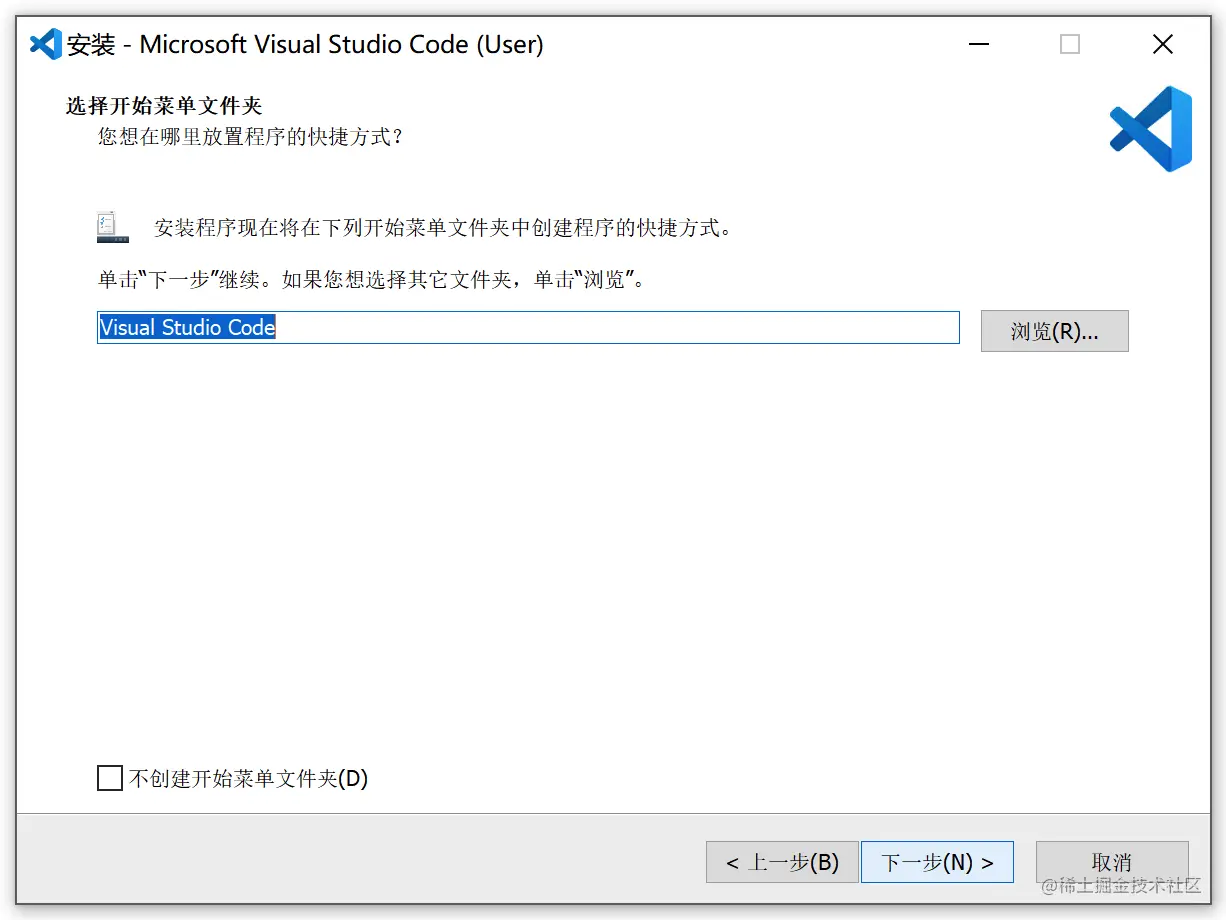Go back with the 上一步(B) button

pos(782,862)
